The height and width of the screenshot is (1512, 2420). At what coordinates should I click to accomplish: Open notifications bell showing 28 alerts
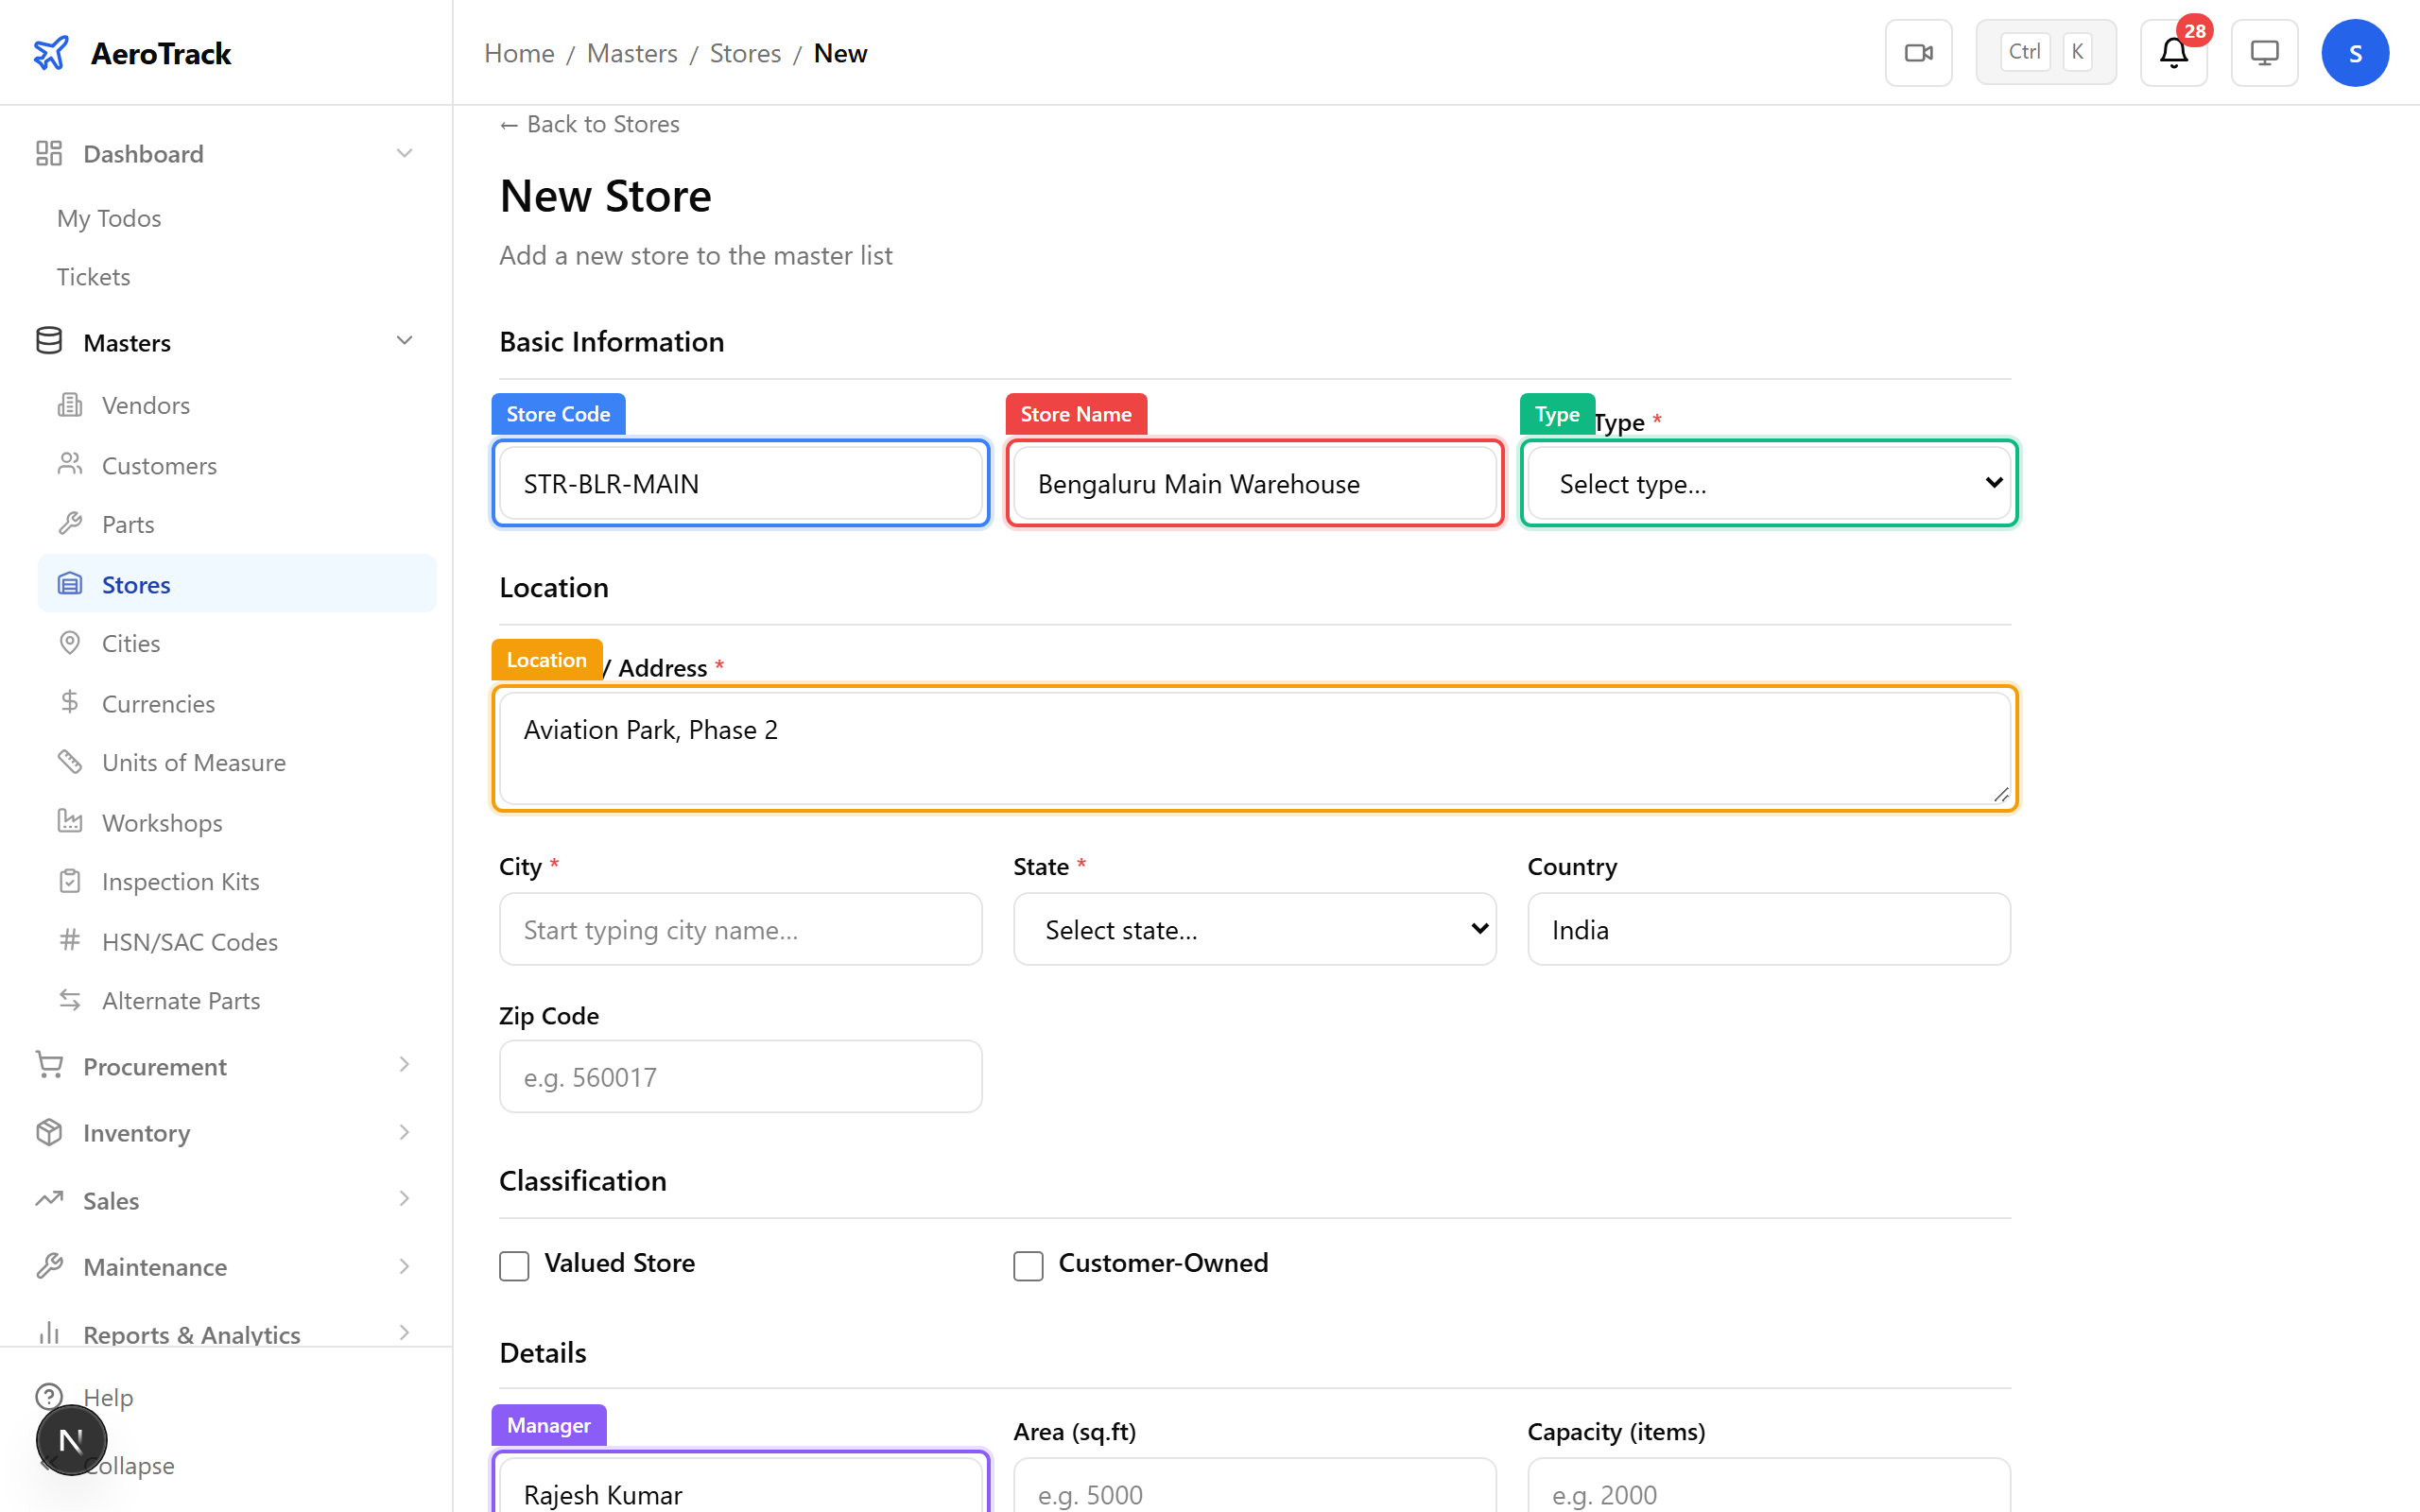(x=2172, y=53)
